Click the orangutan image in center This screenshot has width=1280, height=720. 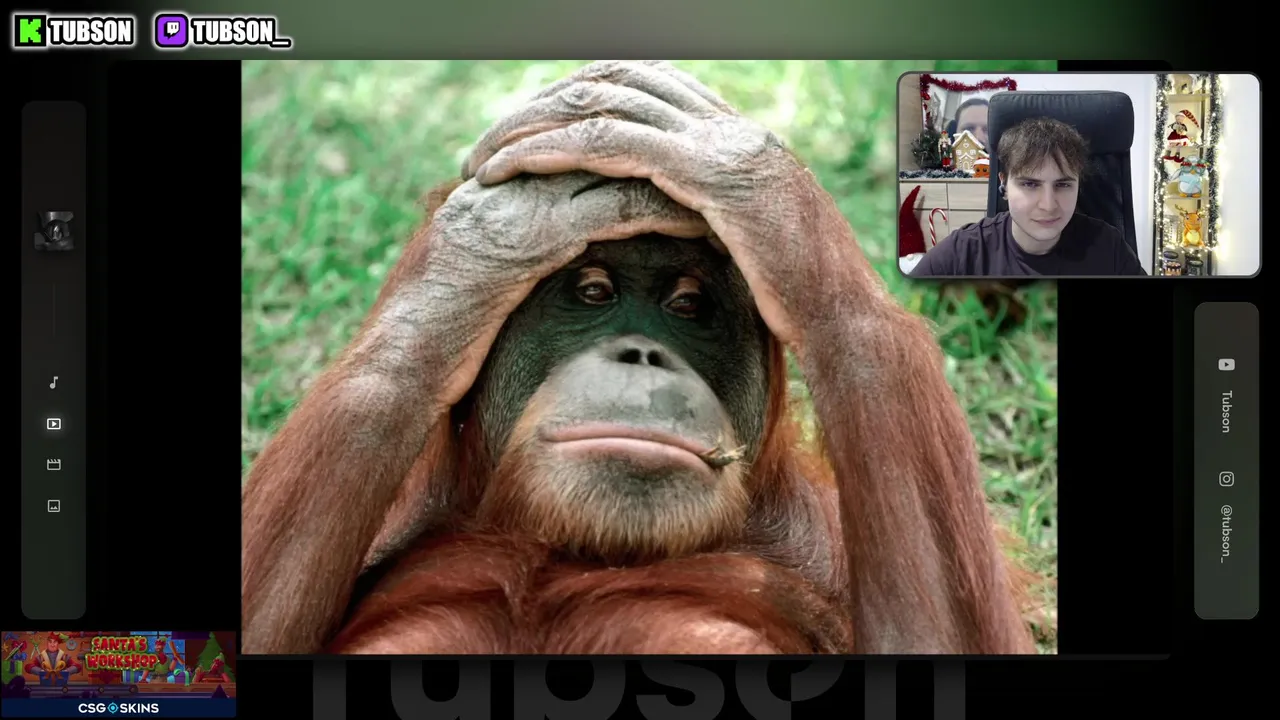pos(649,357)
